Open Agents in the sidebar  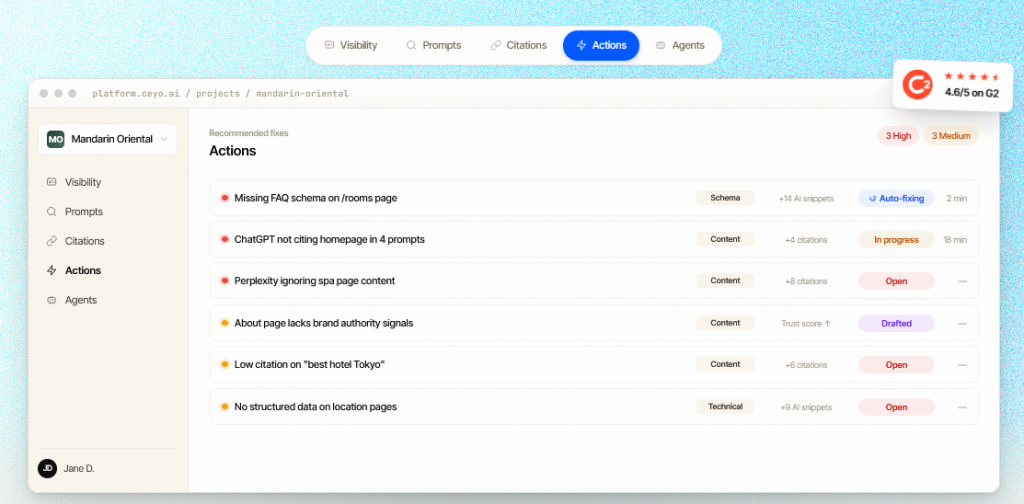108,300
